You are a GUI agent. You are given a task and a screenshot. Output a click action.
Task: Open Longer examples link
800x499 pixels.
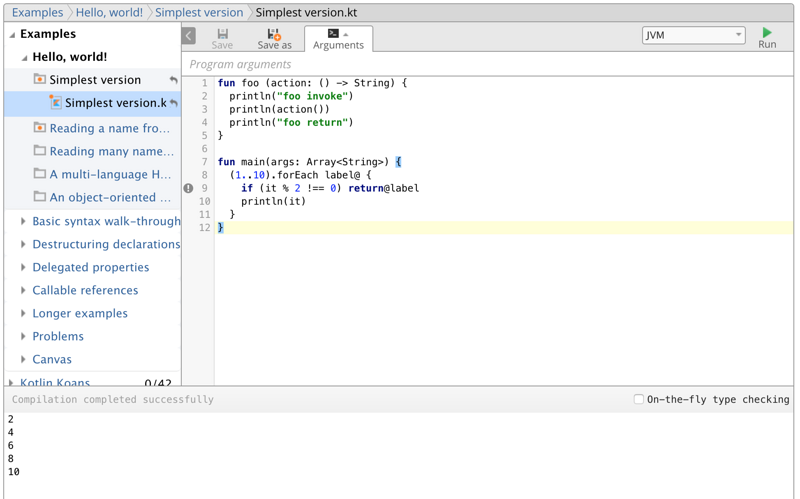[80, 313]
